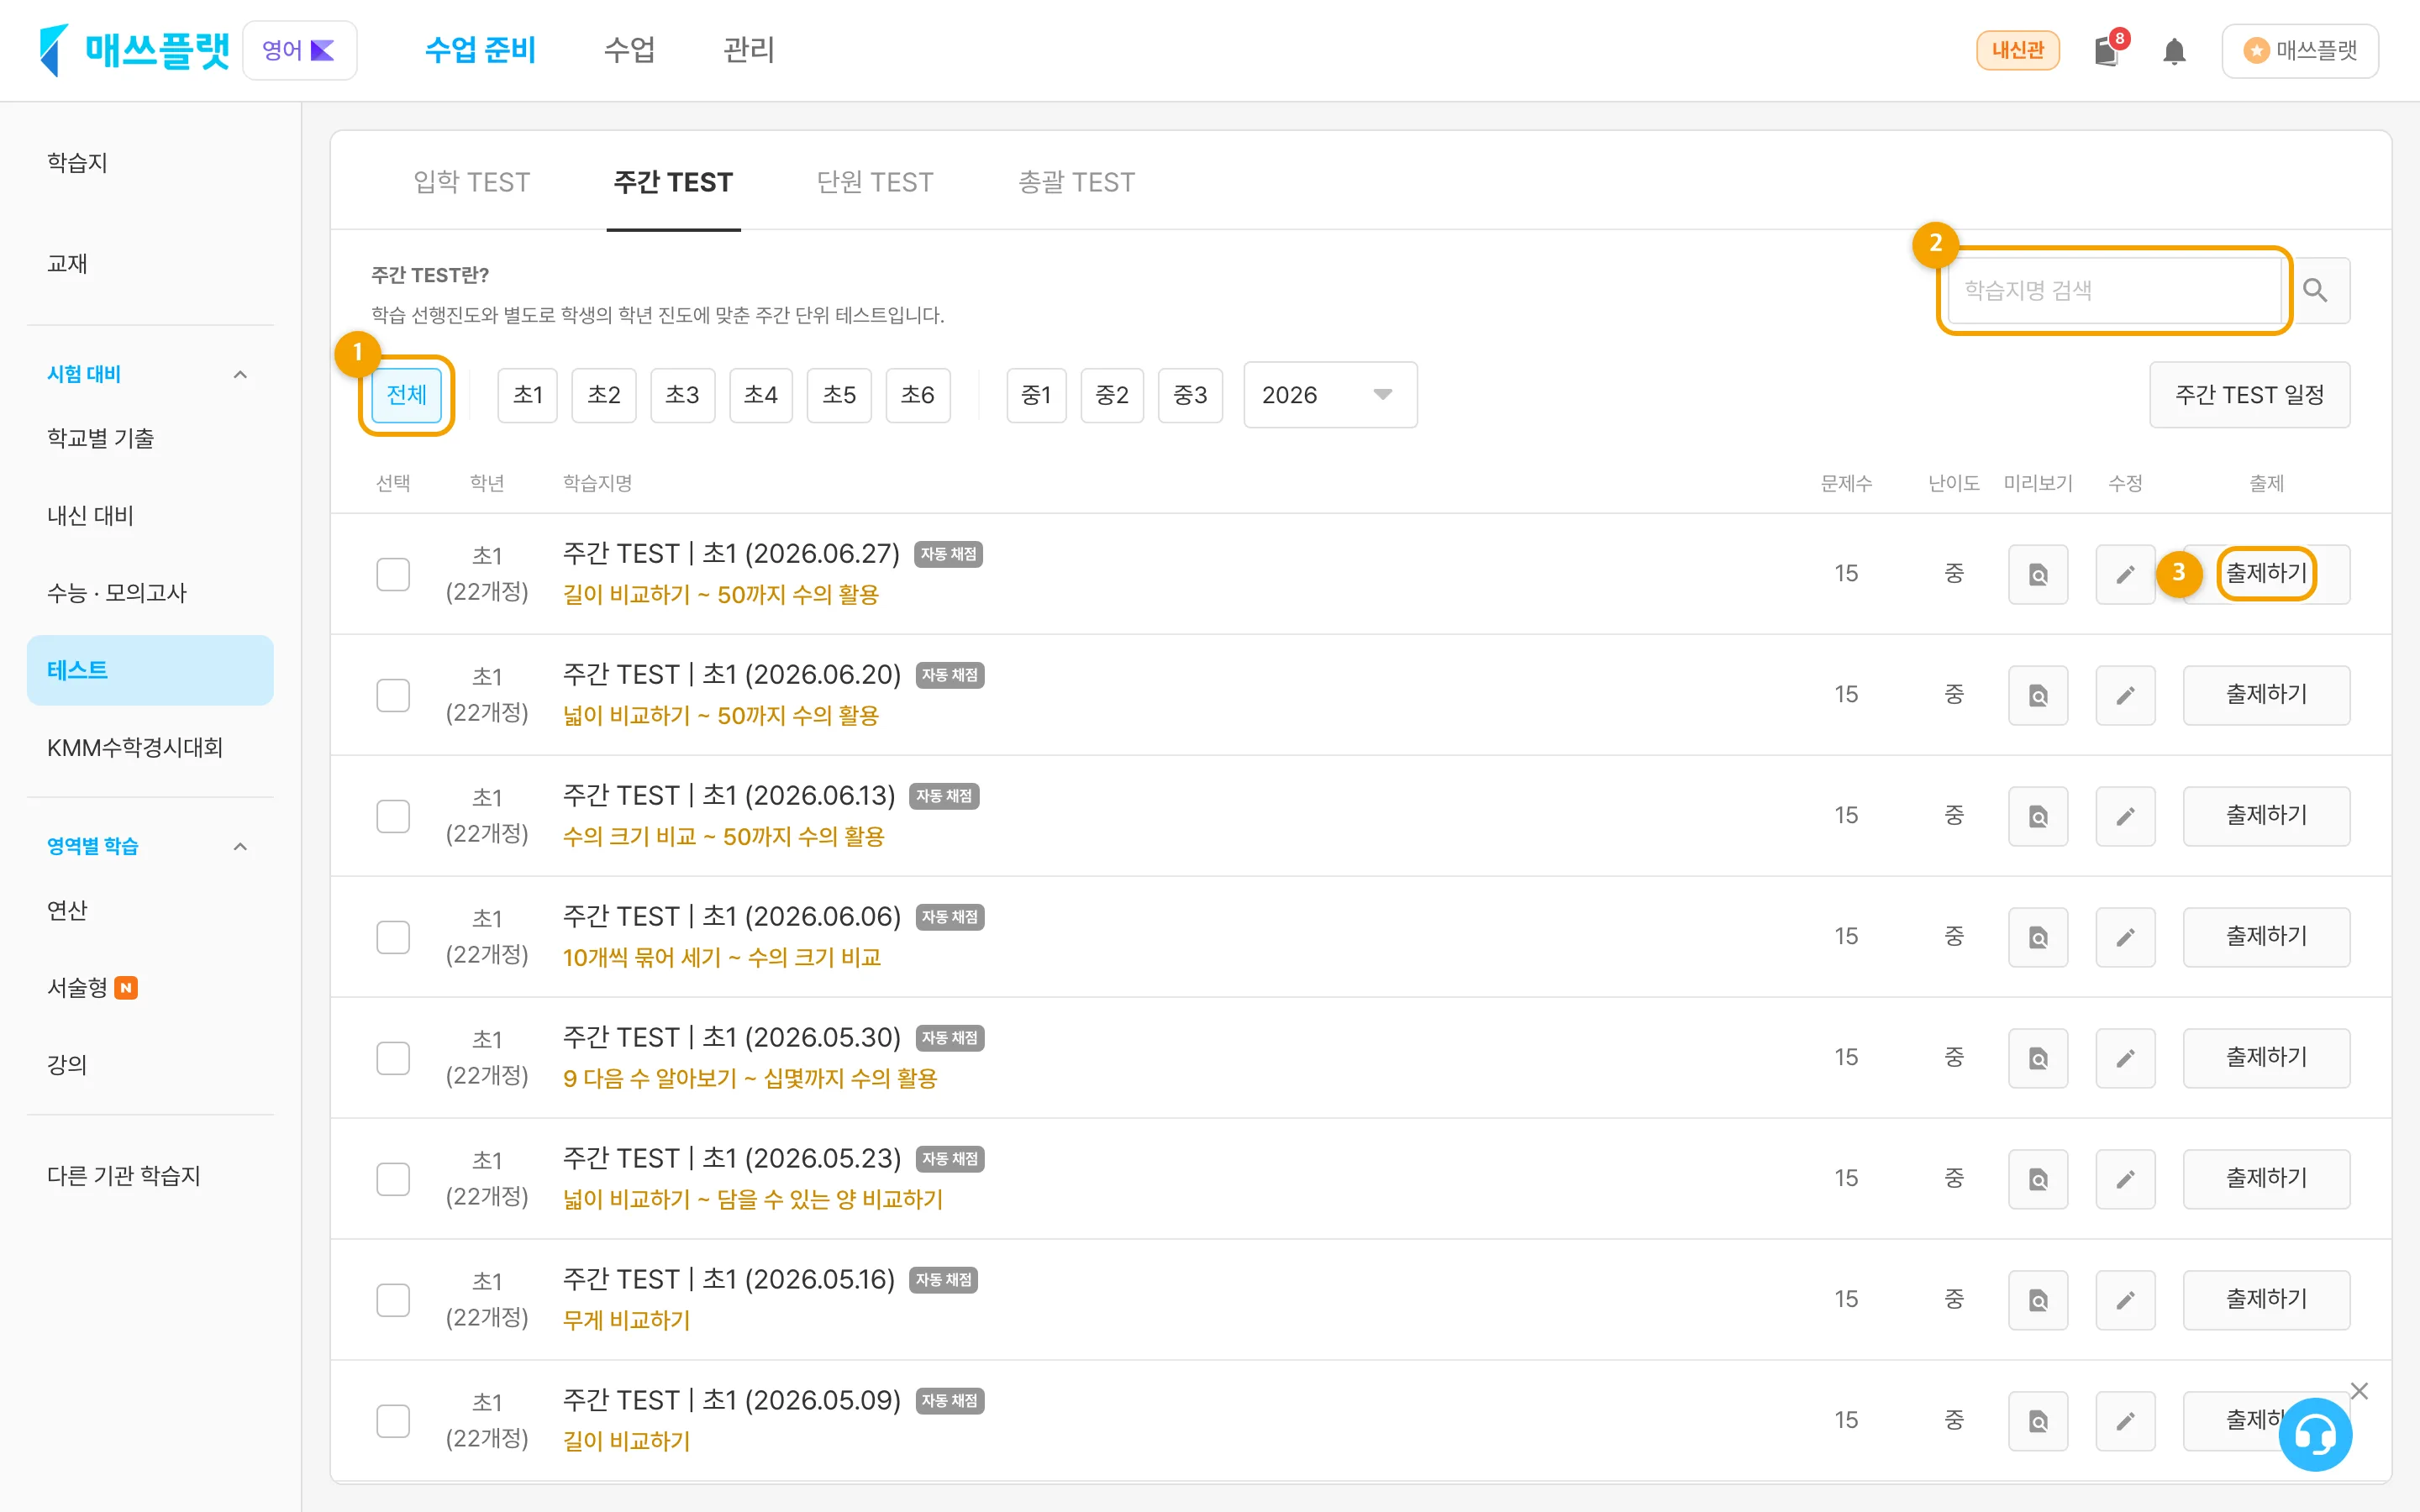Preview the 2026.06.06 weekly test
The image size is (2420, 1512).
pos(2038,937)
